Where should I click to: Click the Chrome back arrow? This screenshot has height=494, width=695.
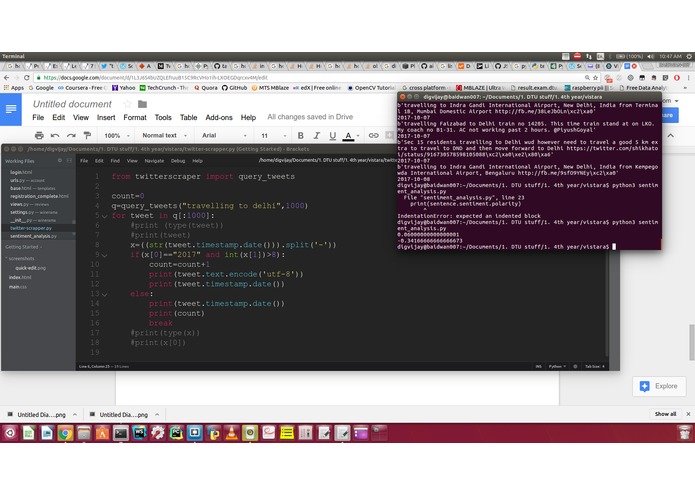(6, 78)
